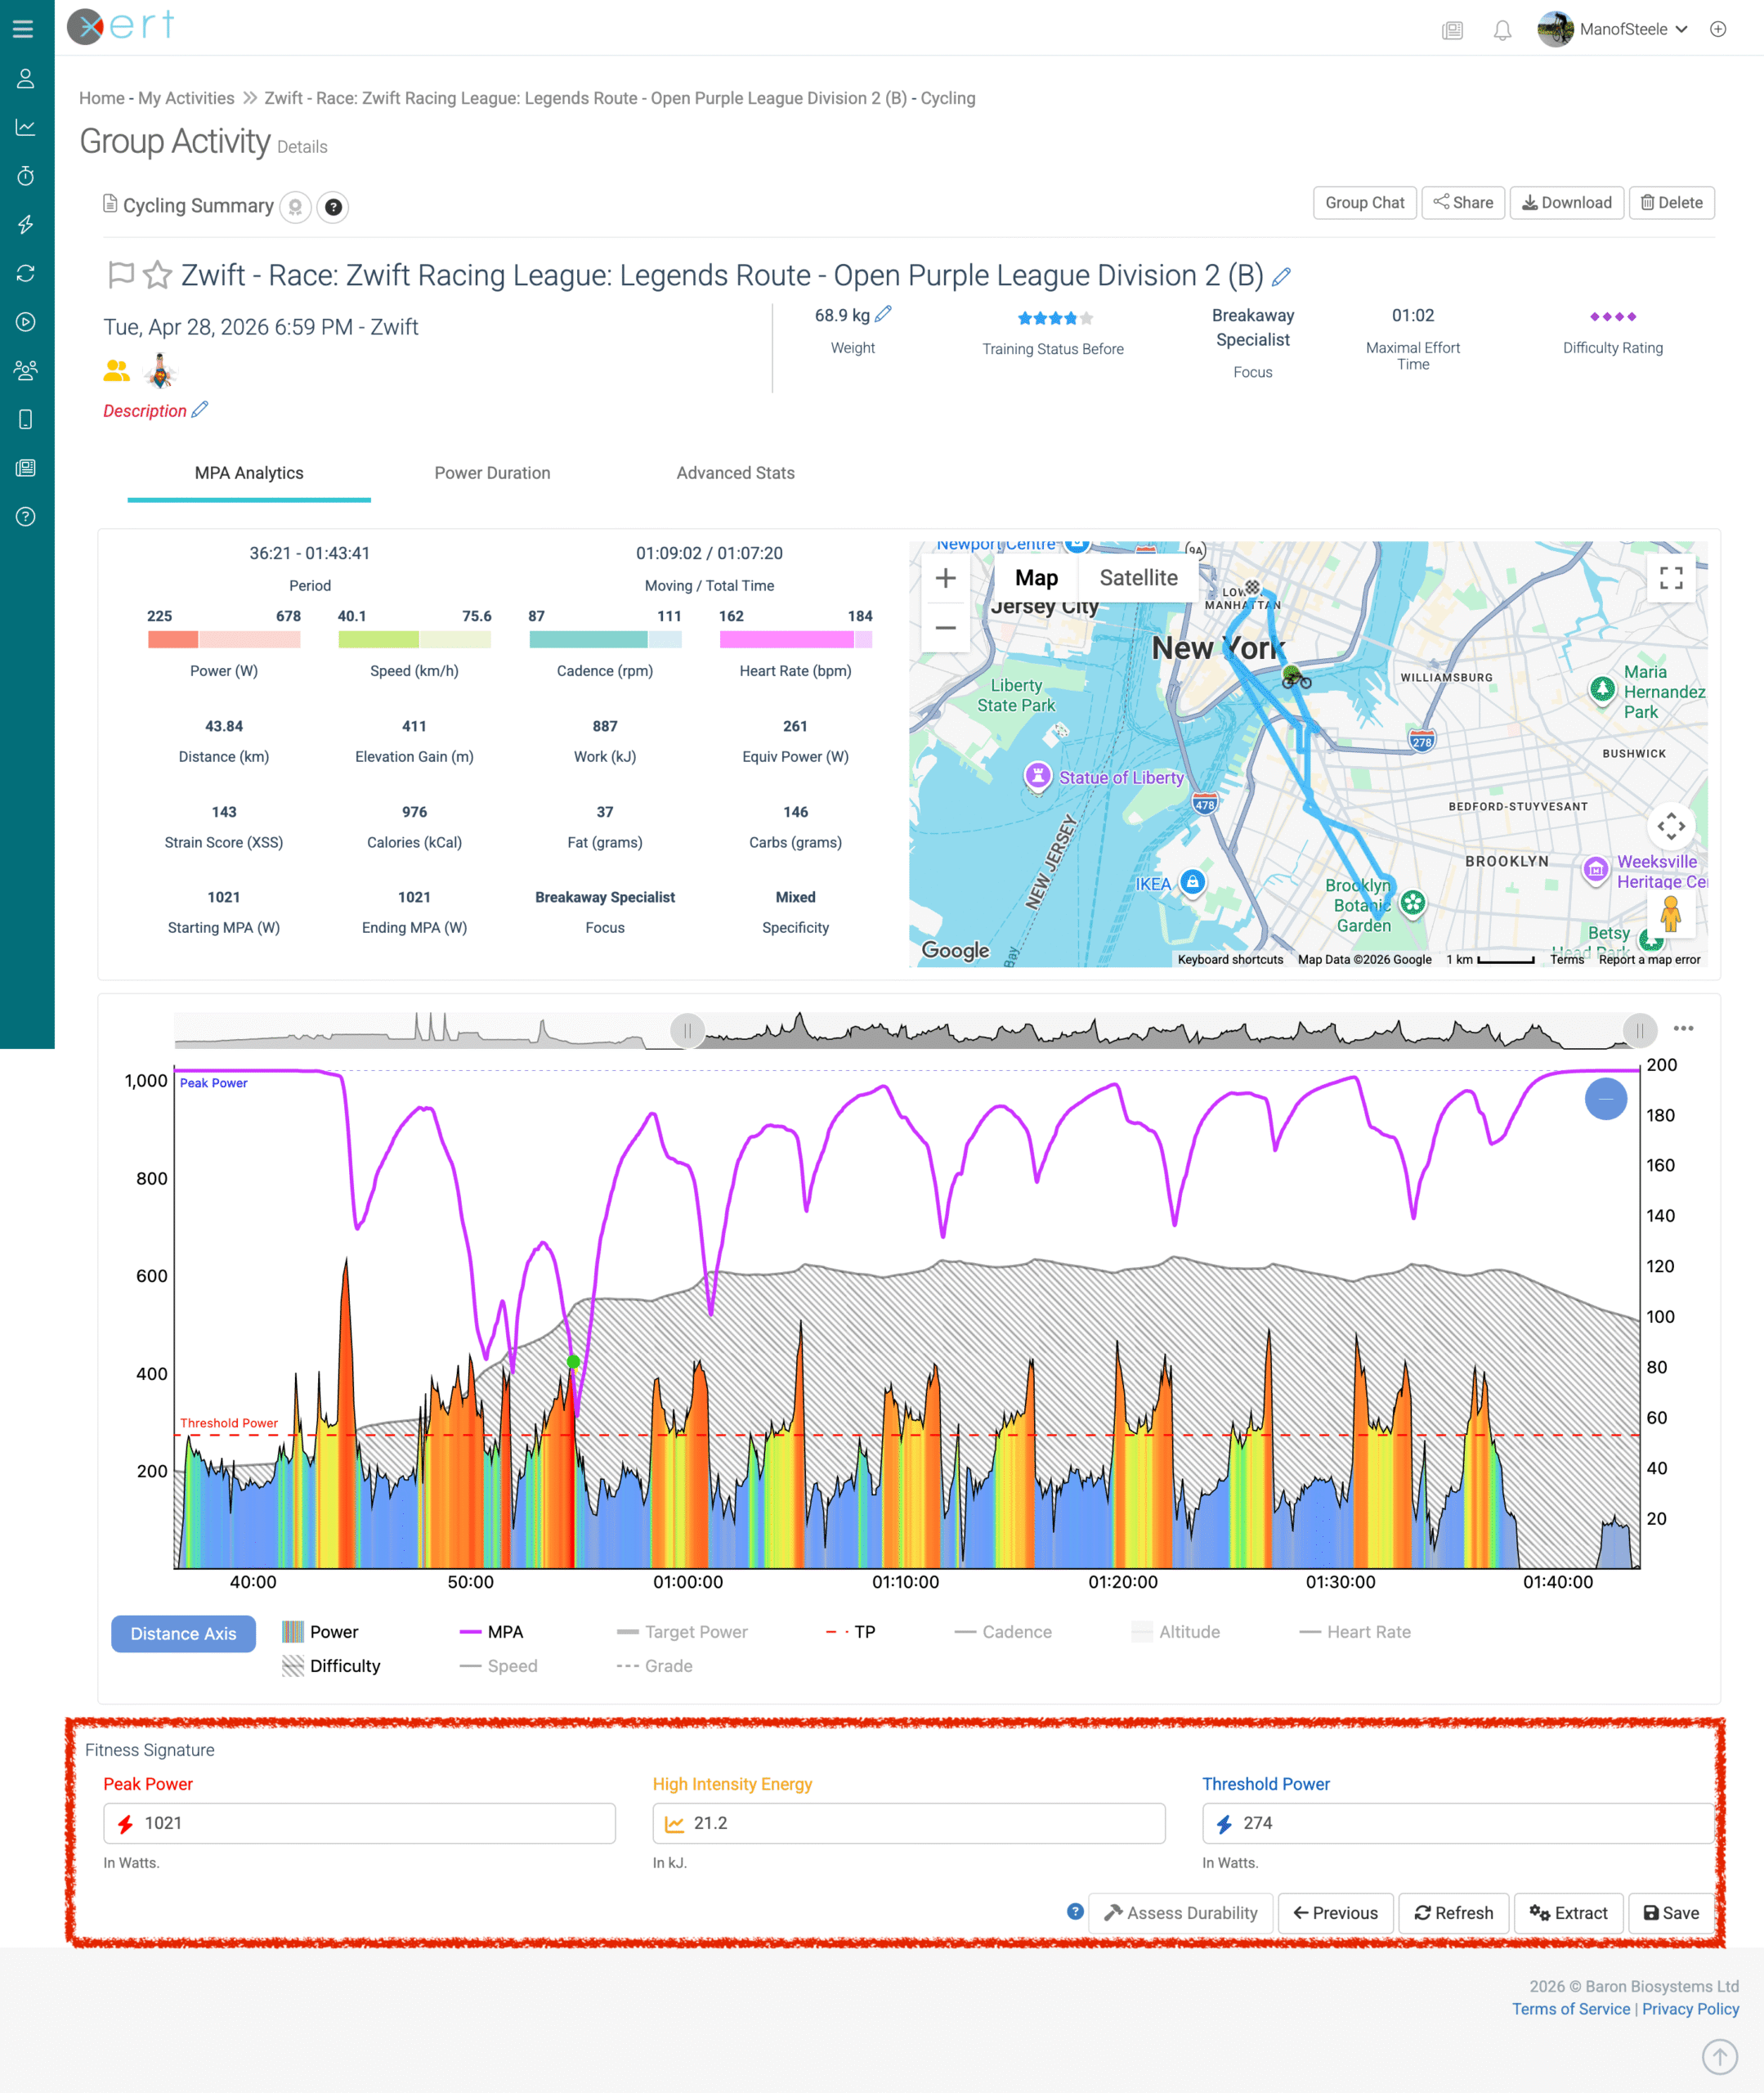Switch to Power Duration tab
The width and height of the screenshot is (1764, 2093).
[x=492, y=473]
